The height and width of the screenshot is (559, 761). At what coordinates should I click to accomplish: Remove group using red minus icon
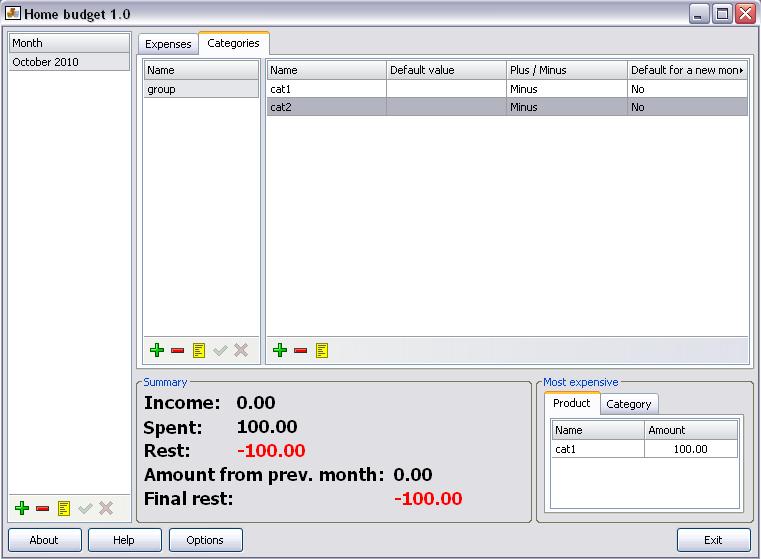(x=177, y=350)
